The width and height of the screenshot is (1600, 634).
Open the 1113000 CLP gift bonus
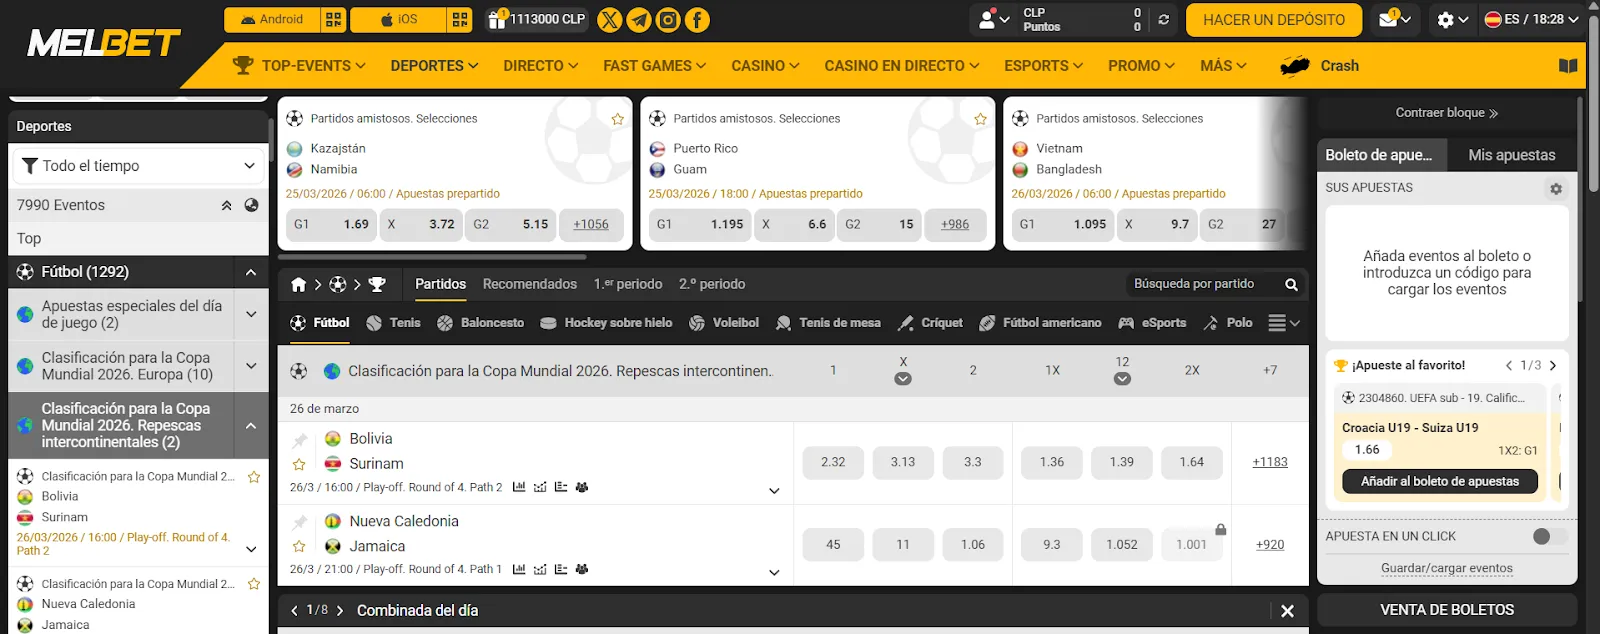pos(536,19)
